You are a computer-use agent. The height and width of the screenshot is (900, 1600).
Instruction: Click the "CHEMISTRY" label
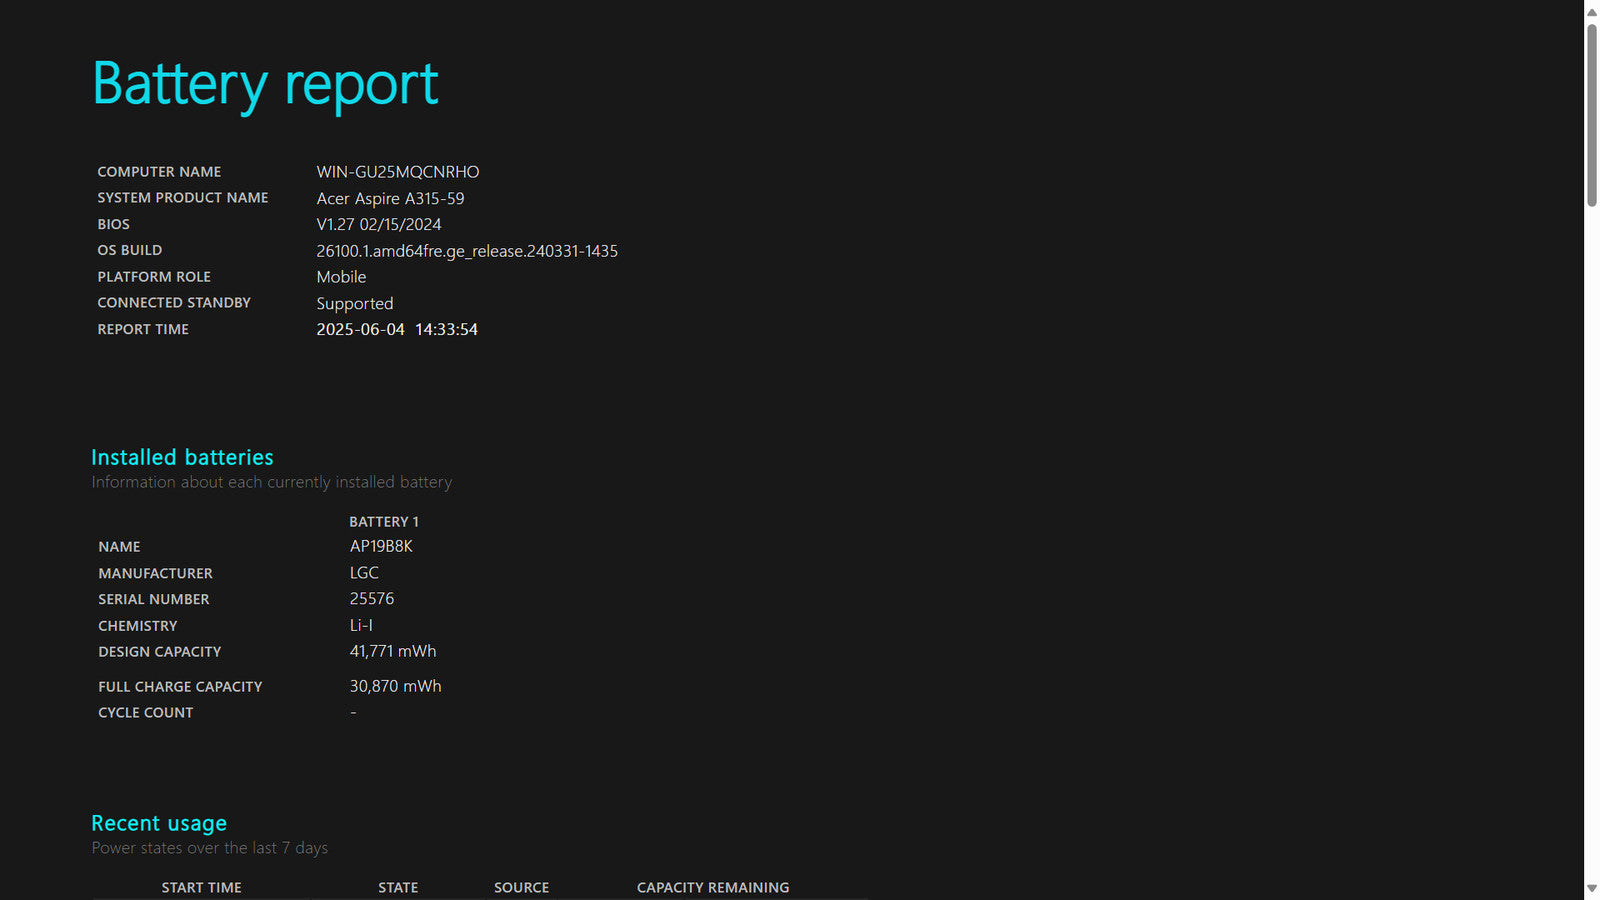138,625
